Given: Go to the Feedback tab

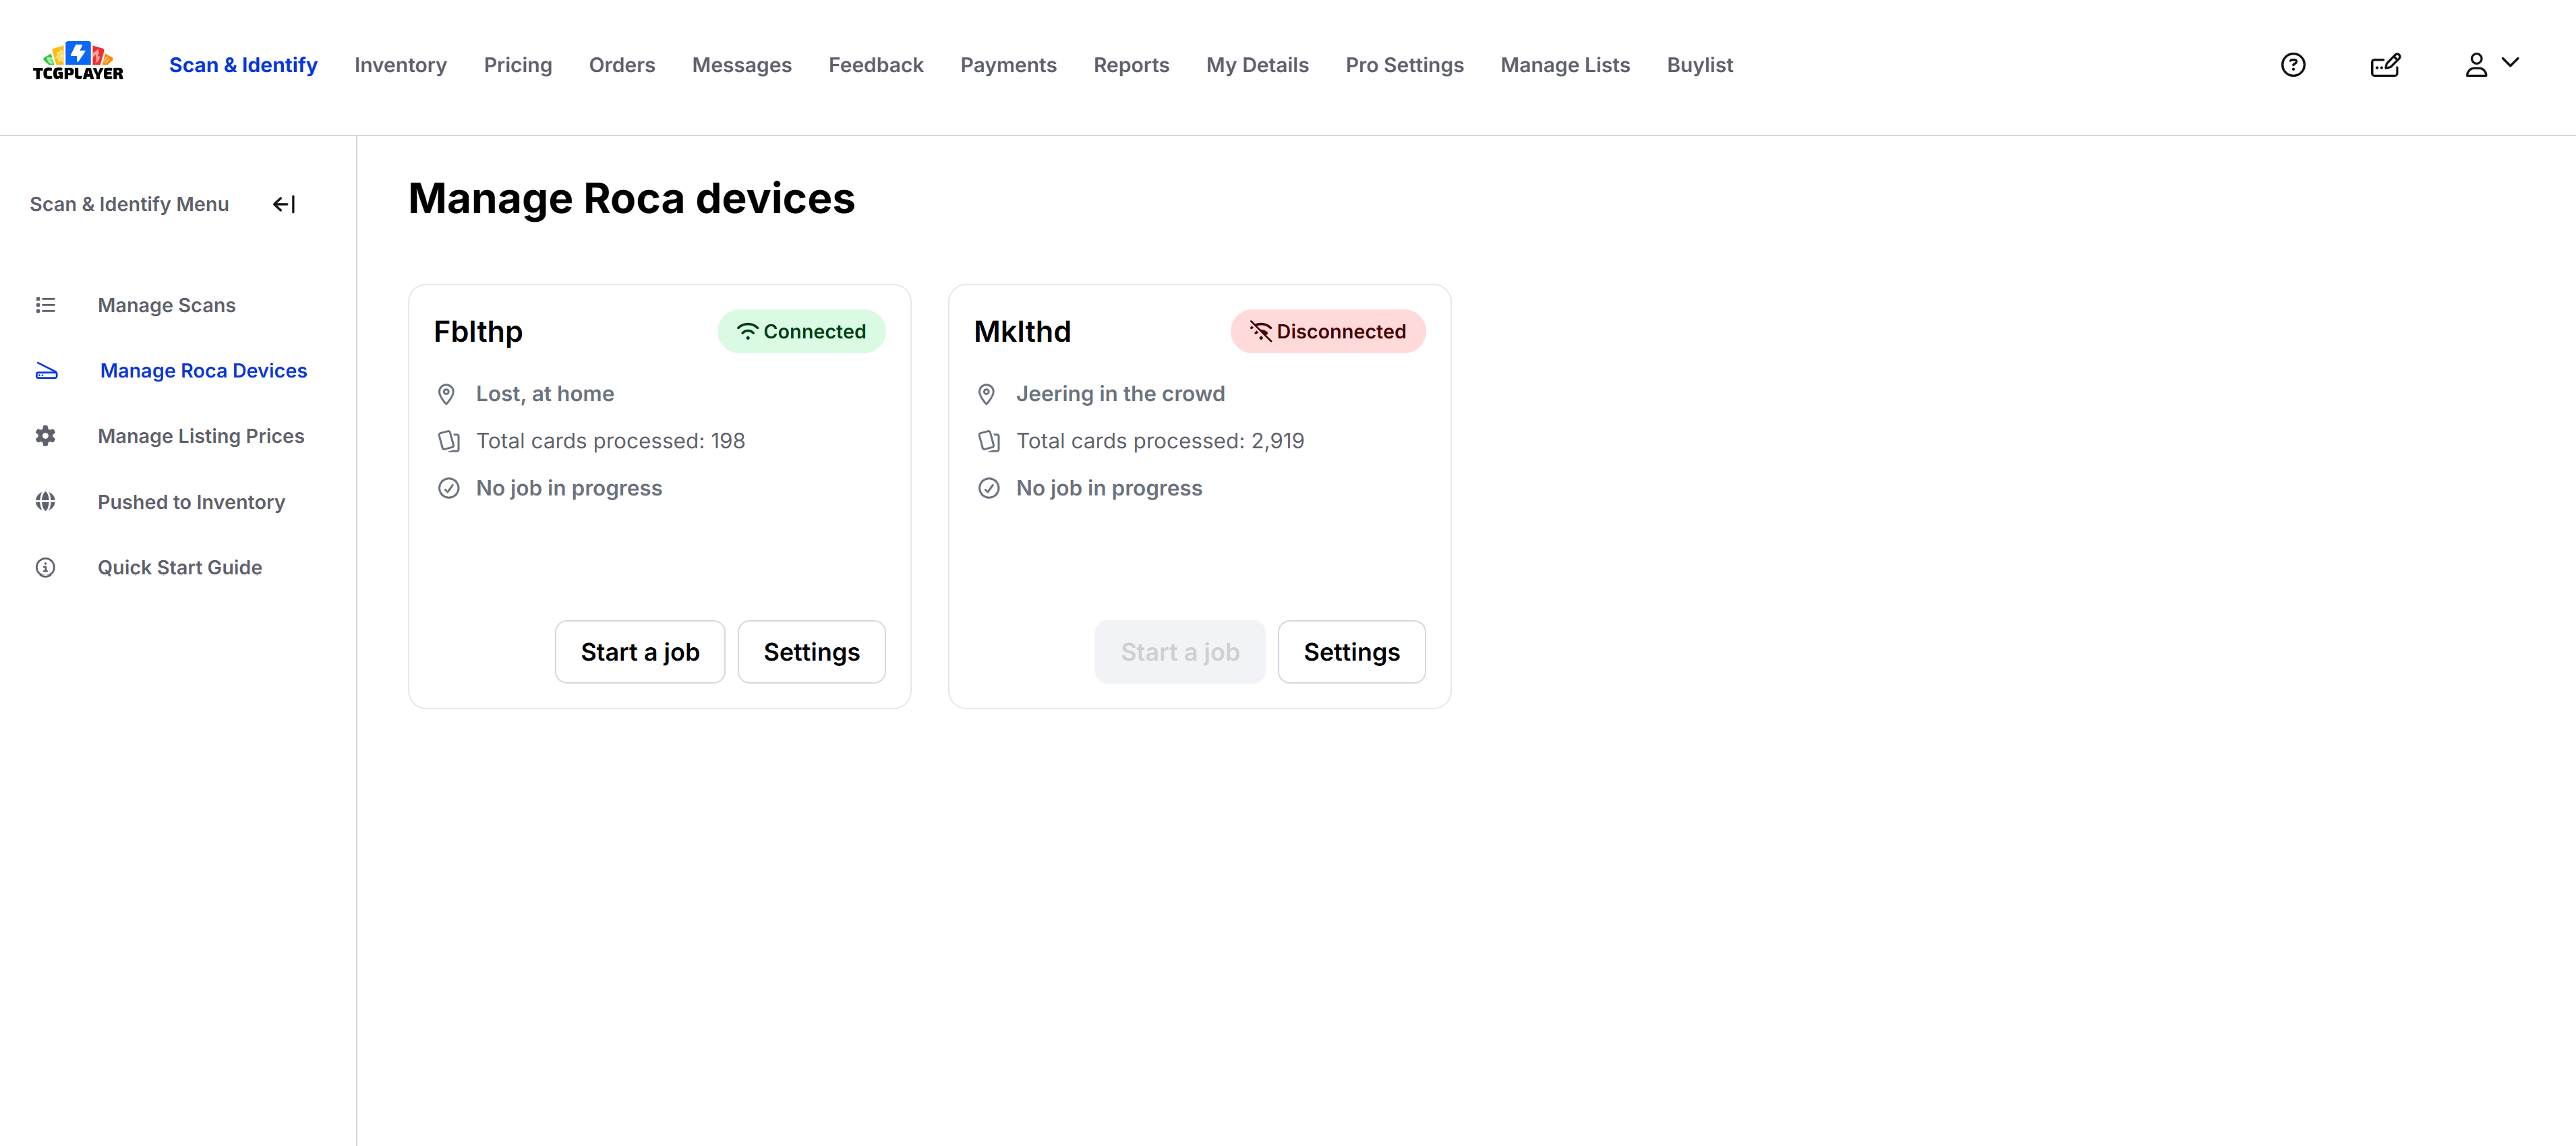Looking at the screenshot, I should tap(876, 65).
